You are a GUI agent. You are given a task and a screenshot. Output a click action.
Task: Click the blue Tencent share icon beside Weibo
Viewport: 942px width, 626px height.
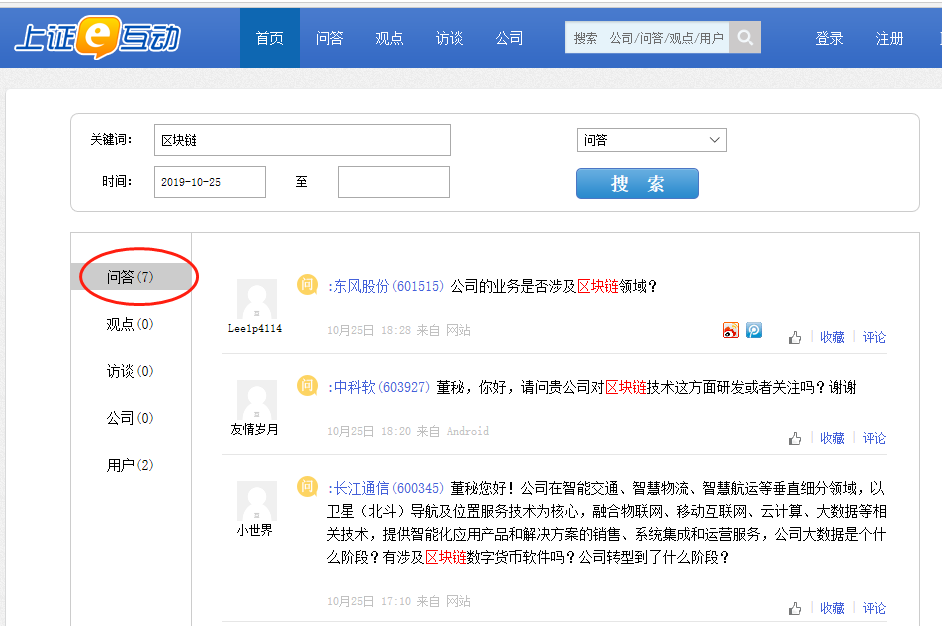[753, 328]
